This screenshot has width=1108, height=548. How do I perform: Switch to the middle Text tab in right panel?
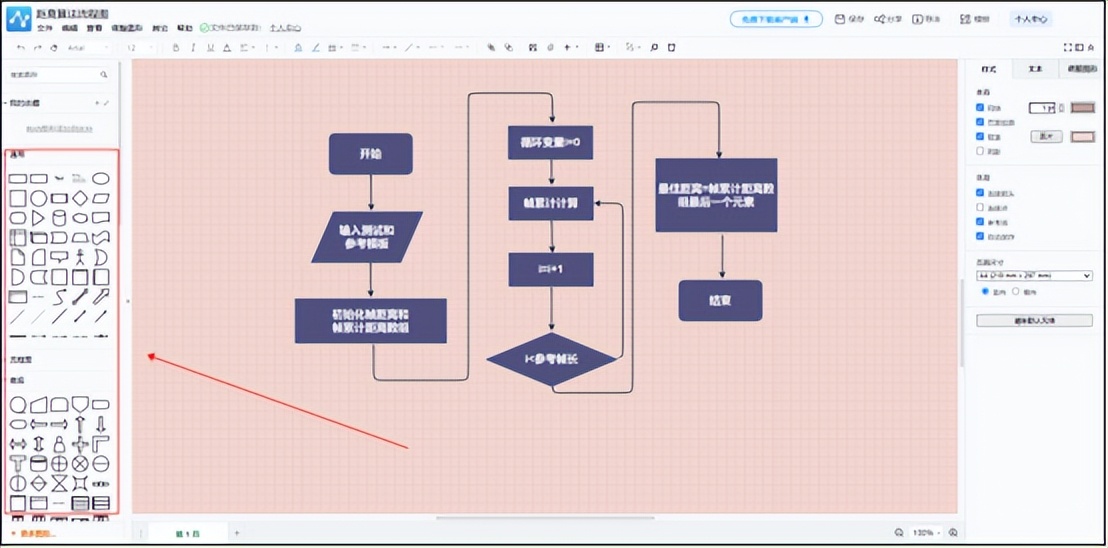tap(1035, 69)
